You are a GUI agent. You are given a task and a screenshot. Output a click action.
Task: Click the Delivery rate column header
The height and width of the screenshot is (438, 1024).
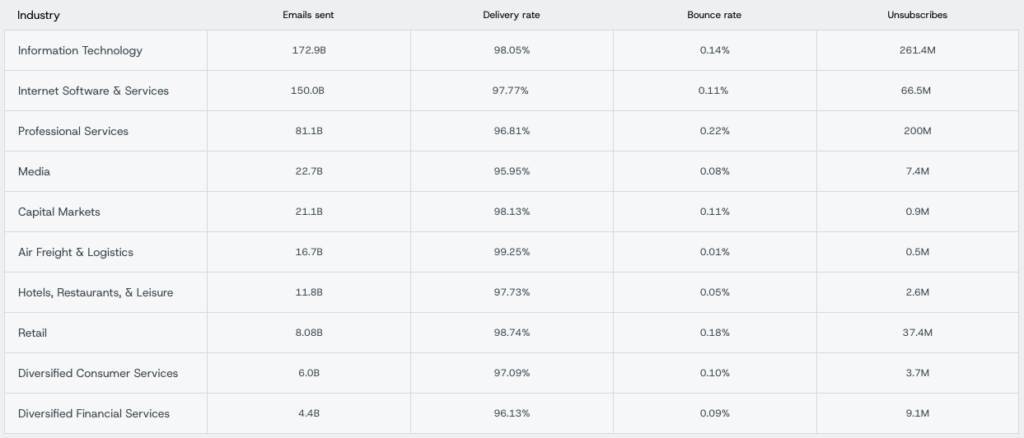click(x=511, y=16)
